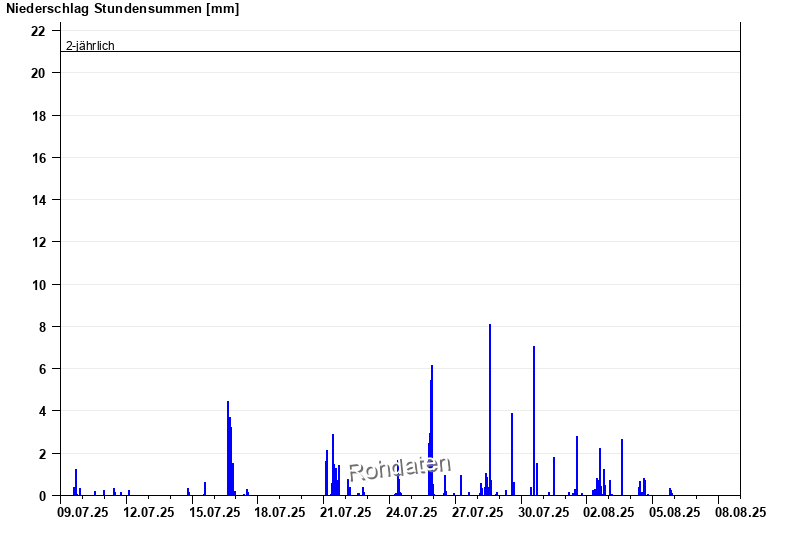
Task: Click the x-axis date label 18.07.25
Action: pyautogui.click(x=280, y=512)
